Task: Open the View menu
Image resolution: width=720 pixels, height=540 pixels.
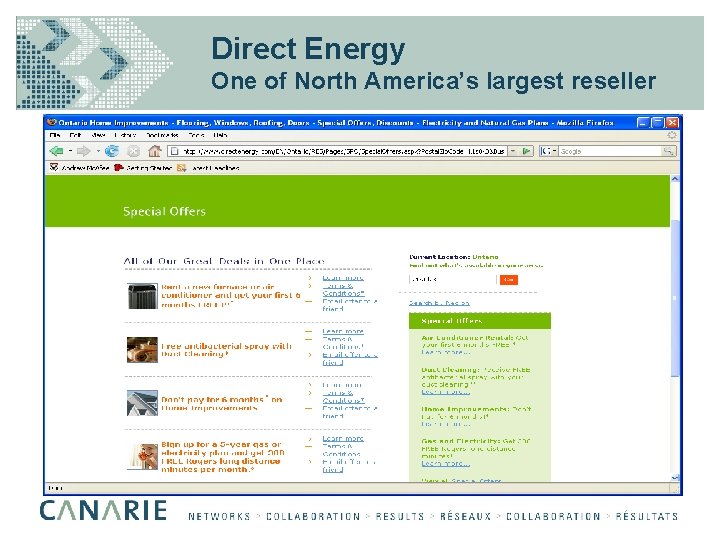Action: coord(98,135)
